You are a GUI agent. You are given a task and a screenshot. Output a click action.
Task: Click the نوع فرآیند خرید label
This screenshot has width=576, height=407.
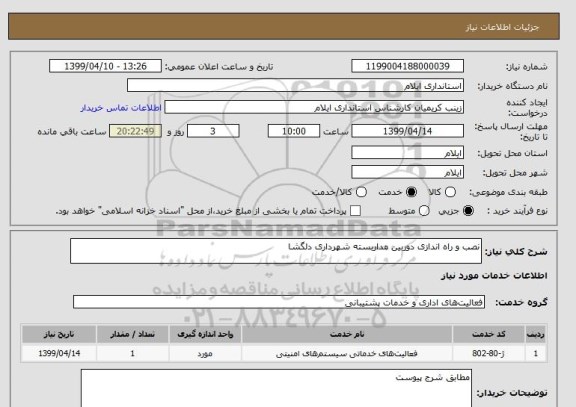click(x=517, y=211)
